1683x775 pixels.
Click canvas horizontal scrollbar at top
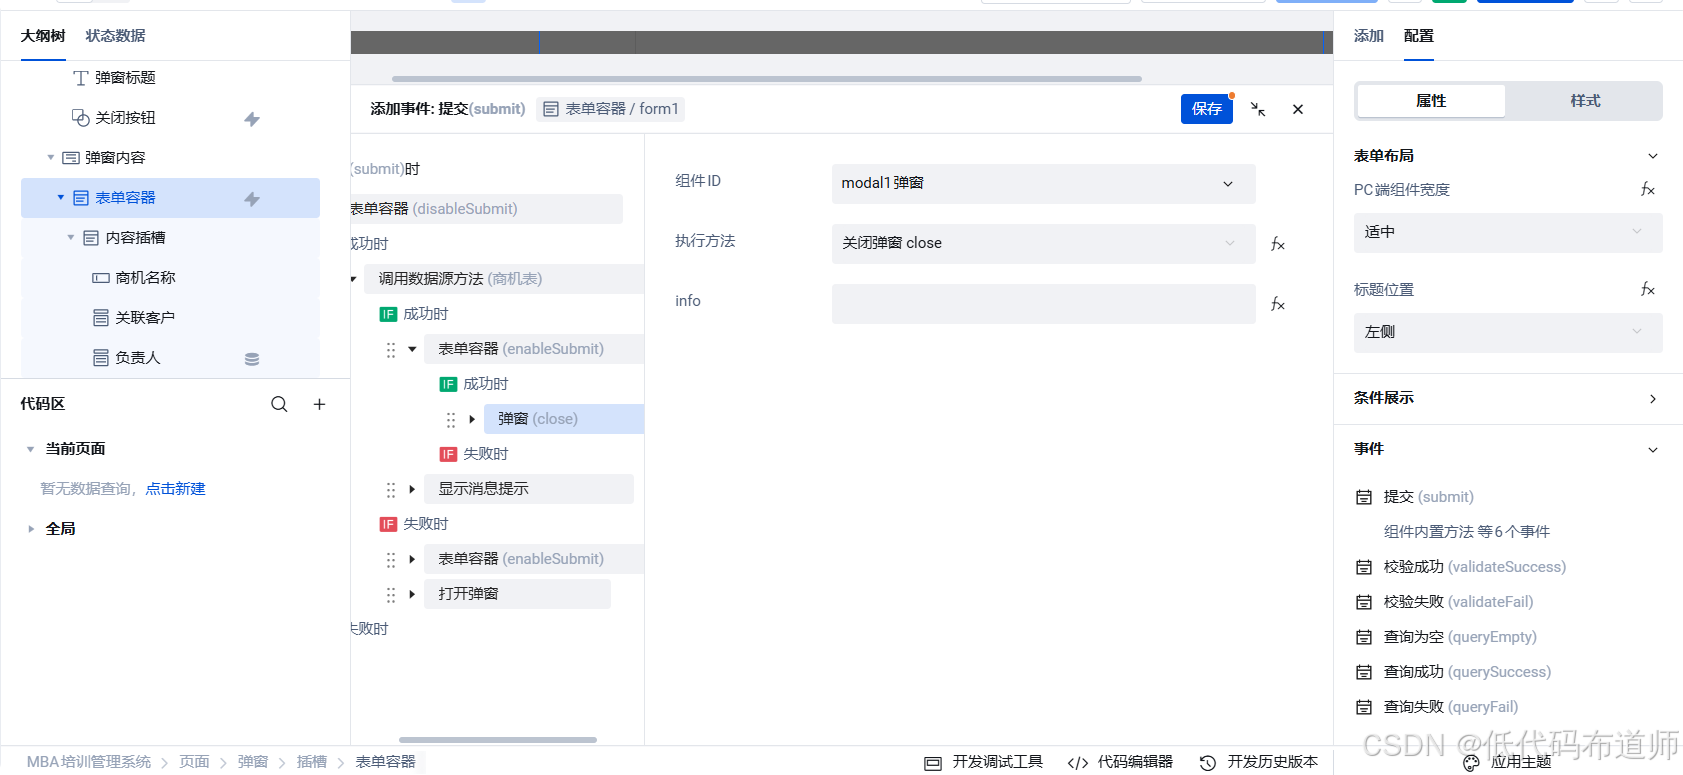point(767,78)
